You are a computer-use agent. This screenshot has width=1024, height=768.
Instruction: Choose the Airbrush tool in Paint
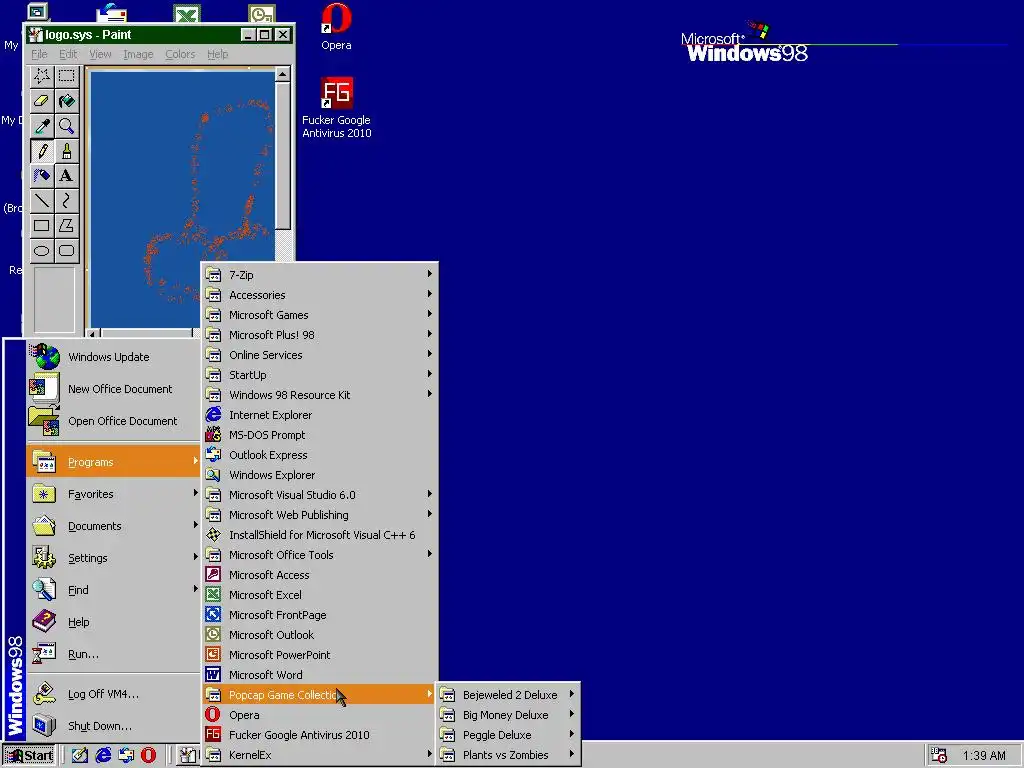click(x=42, y=176)
